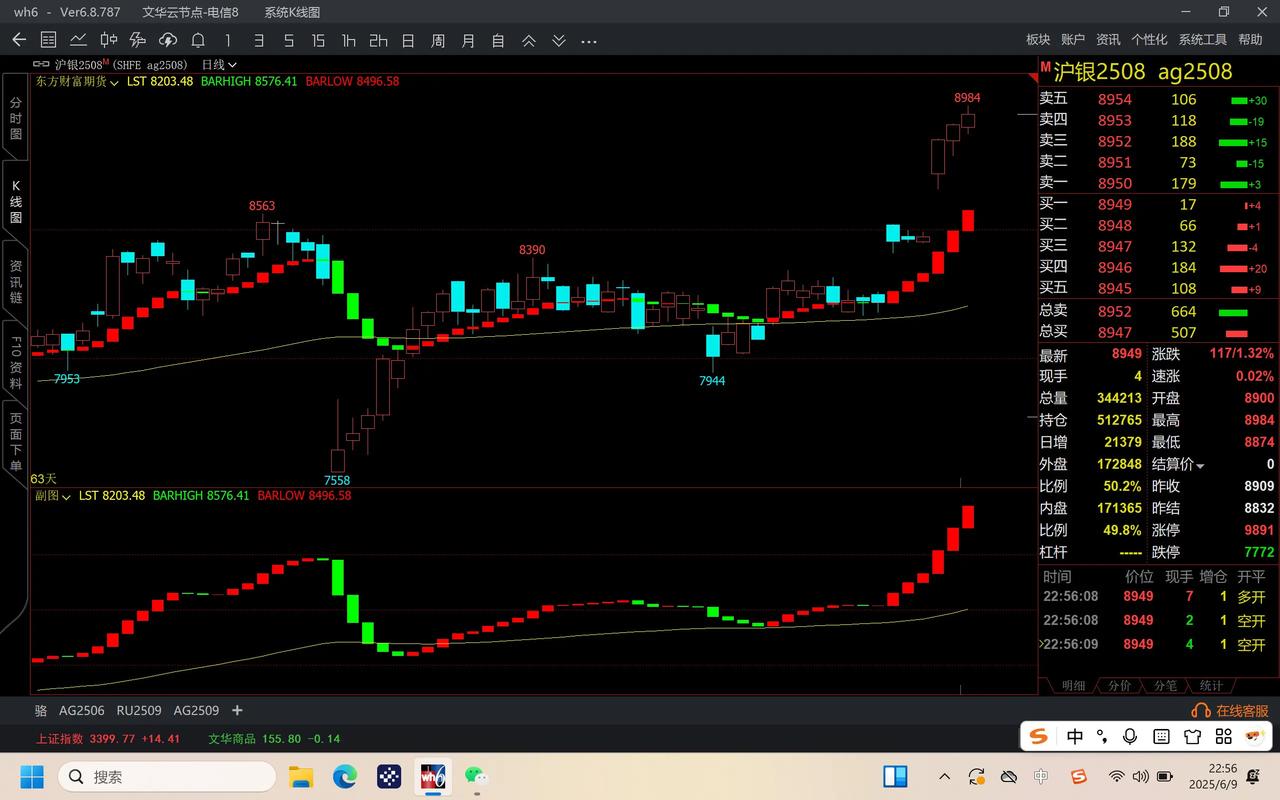The image size is (1280, 800).
Task: Add a new tab with plus button
Action: pyautogui.click(x=237, y=711)
